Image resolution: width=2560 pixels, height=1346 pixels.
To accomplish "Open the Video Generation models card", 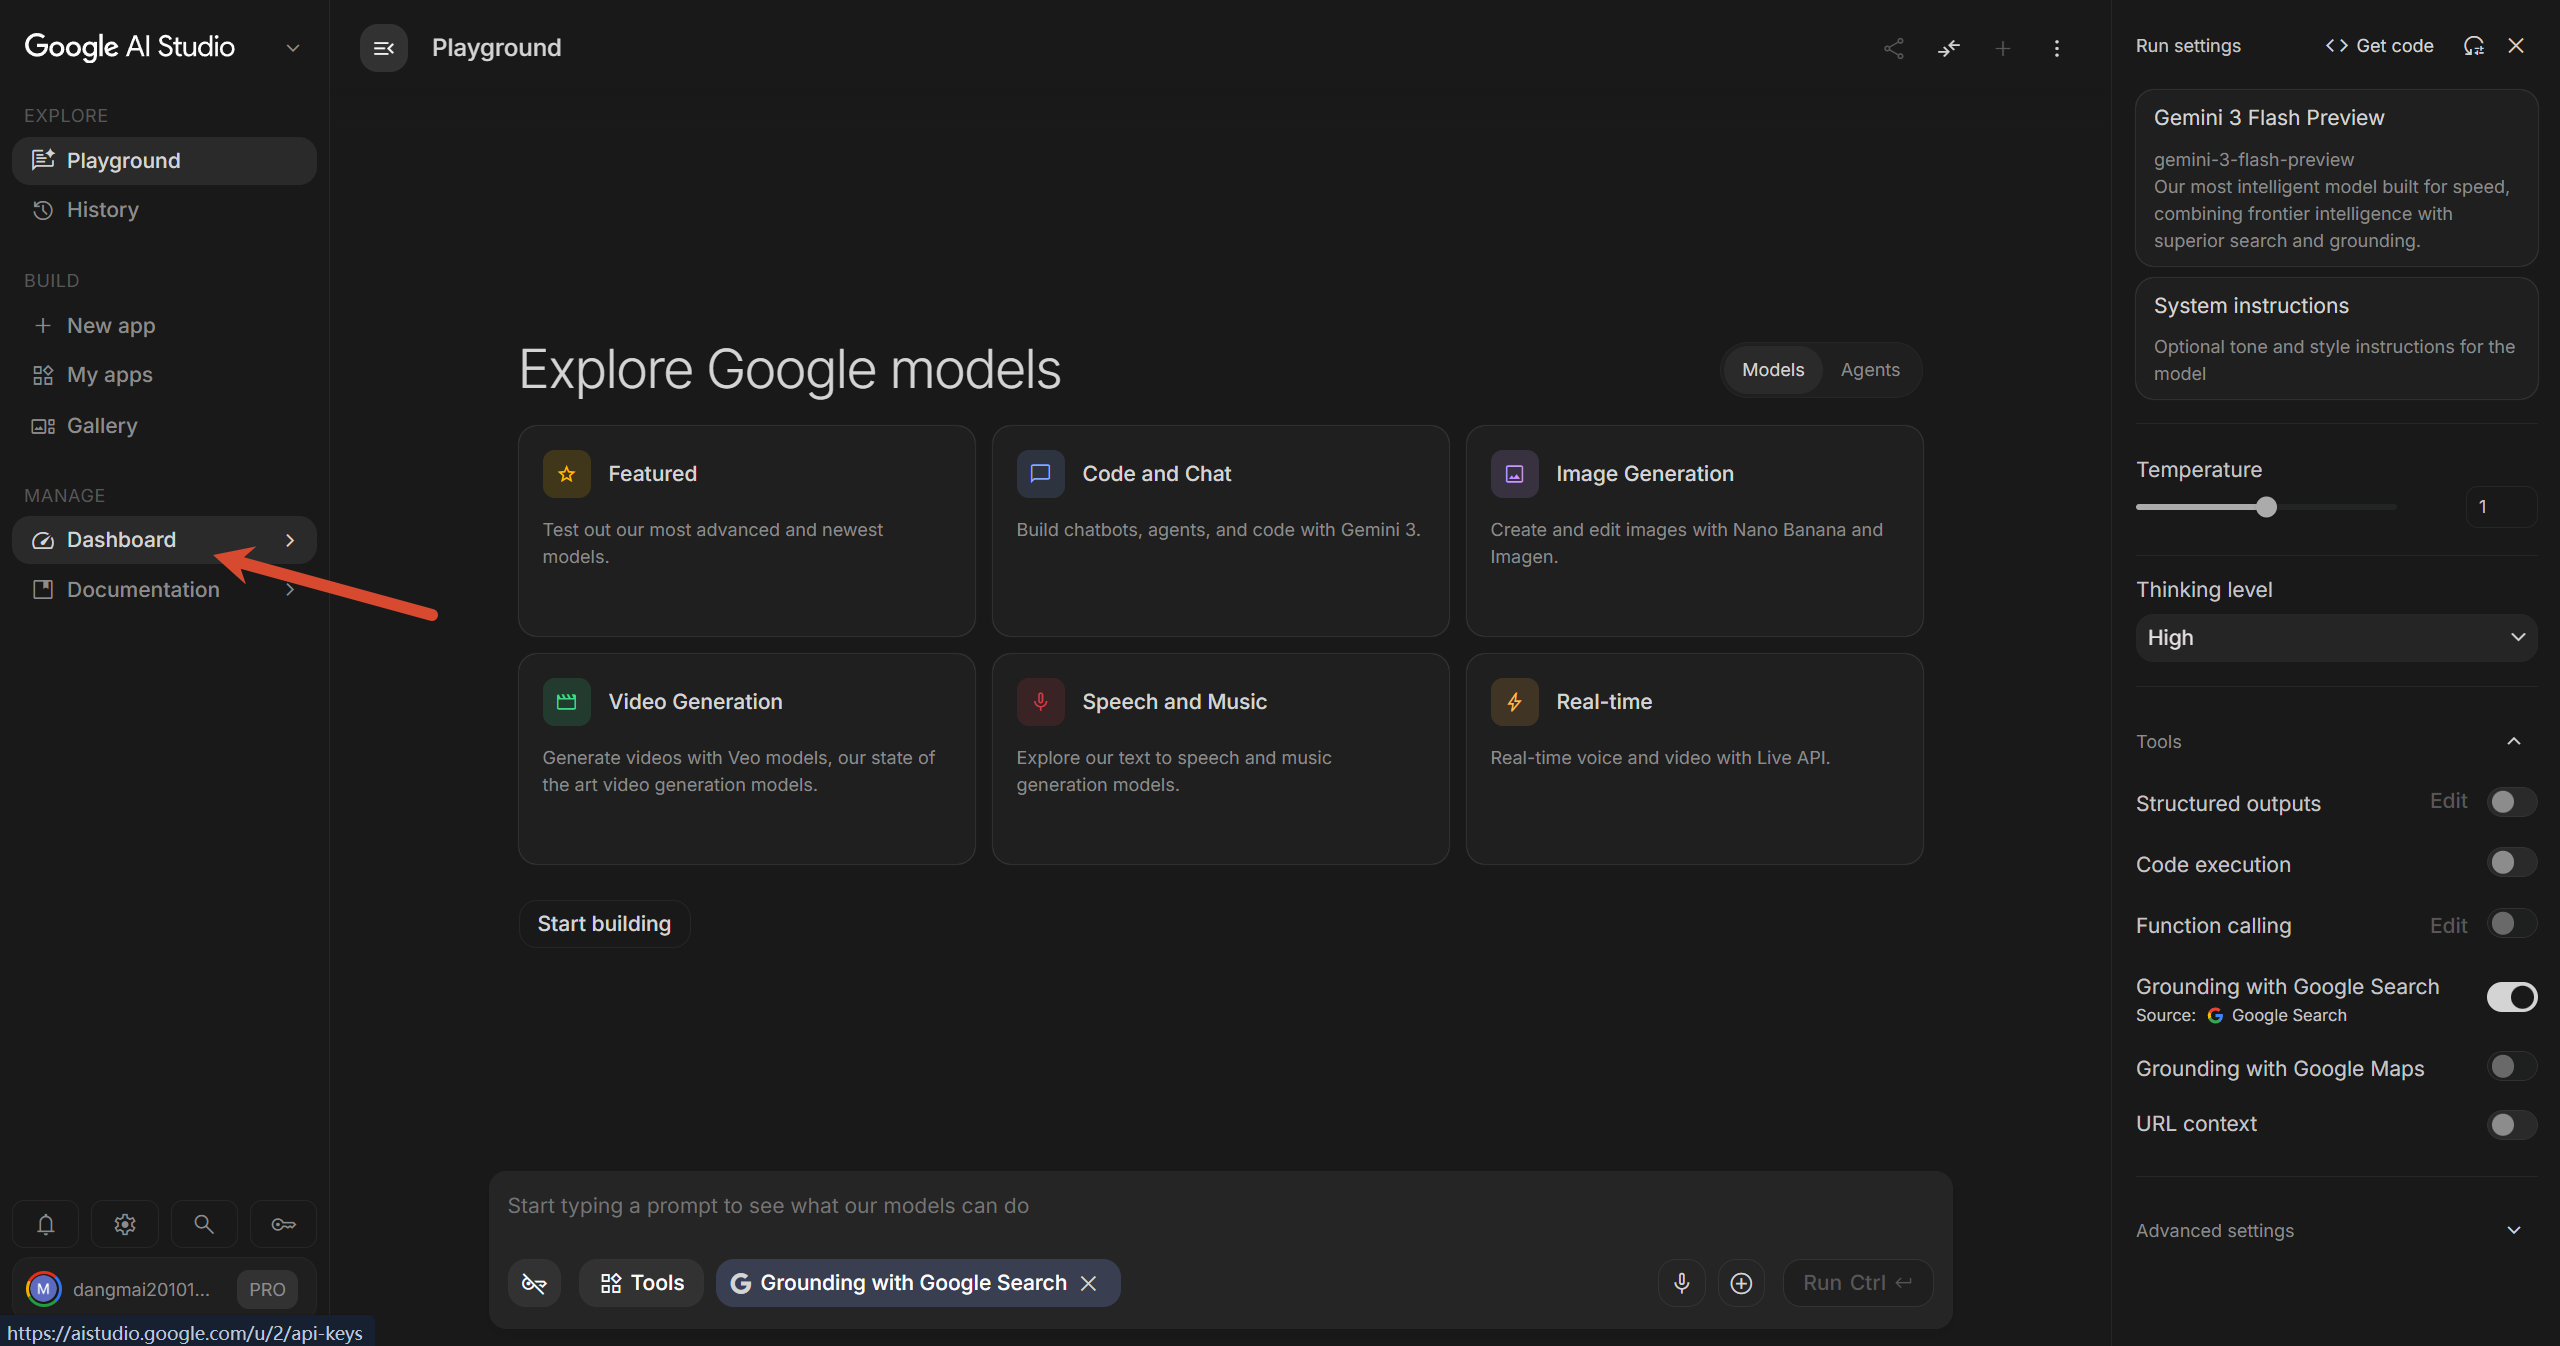I will (747, 759).
